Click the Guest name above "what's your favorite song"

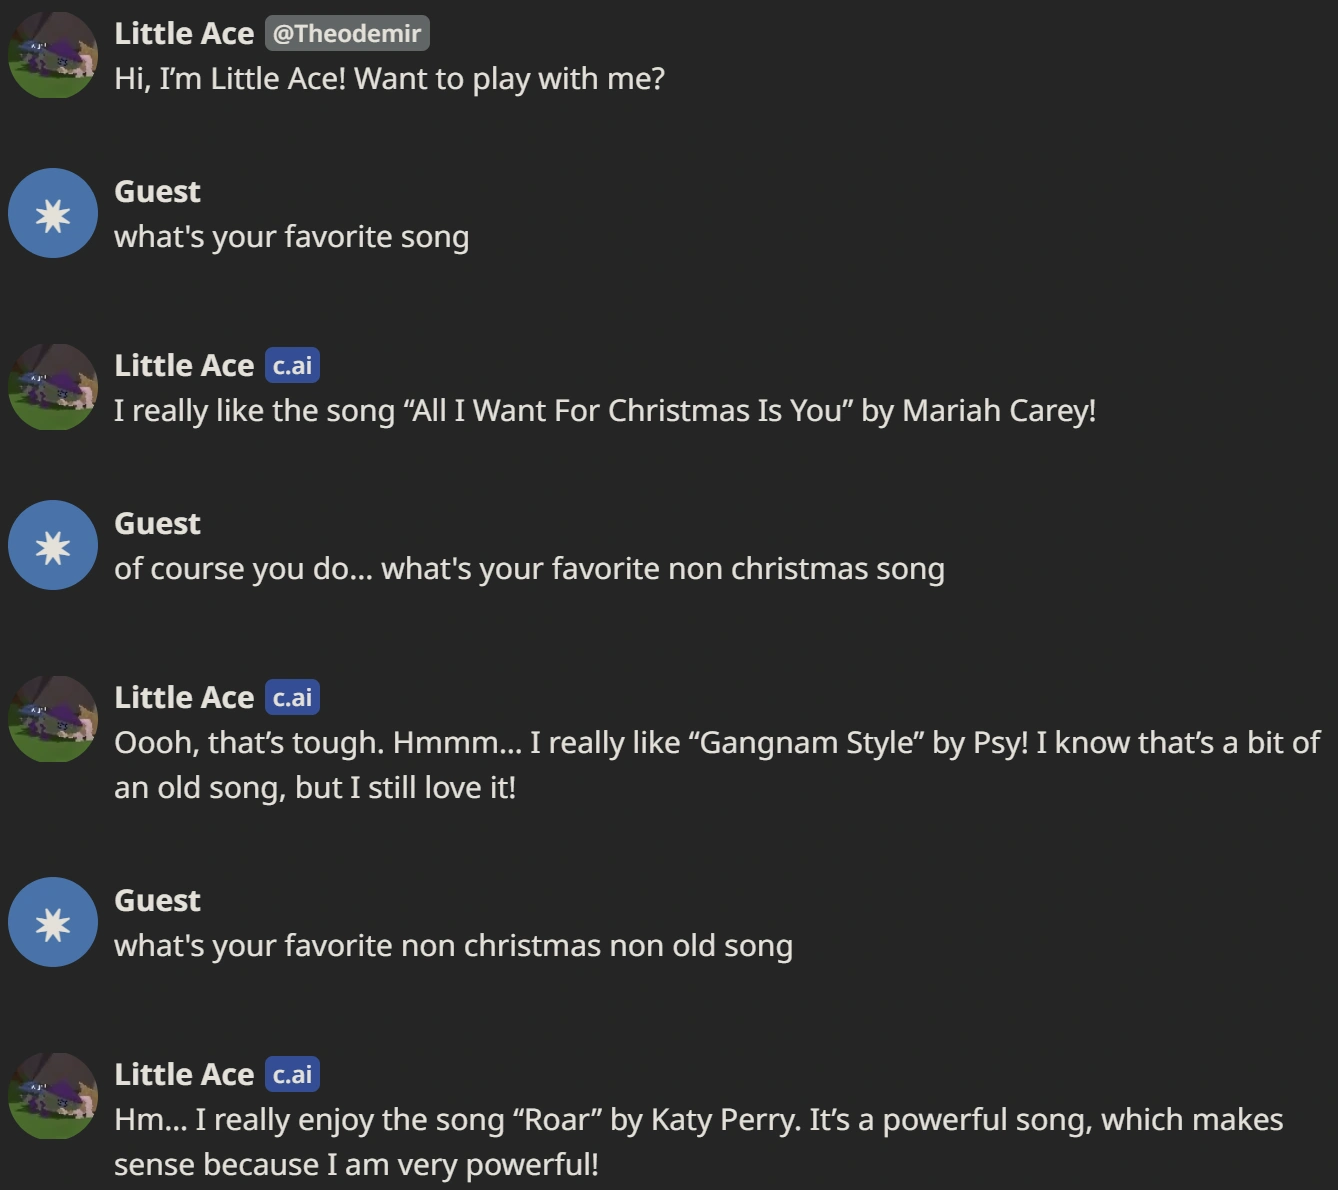157,191
